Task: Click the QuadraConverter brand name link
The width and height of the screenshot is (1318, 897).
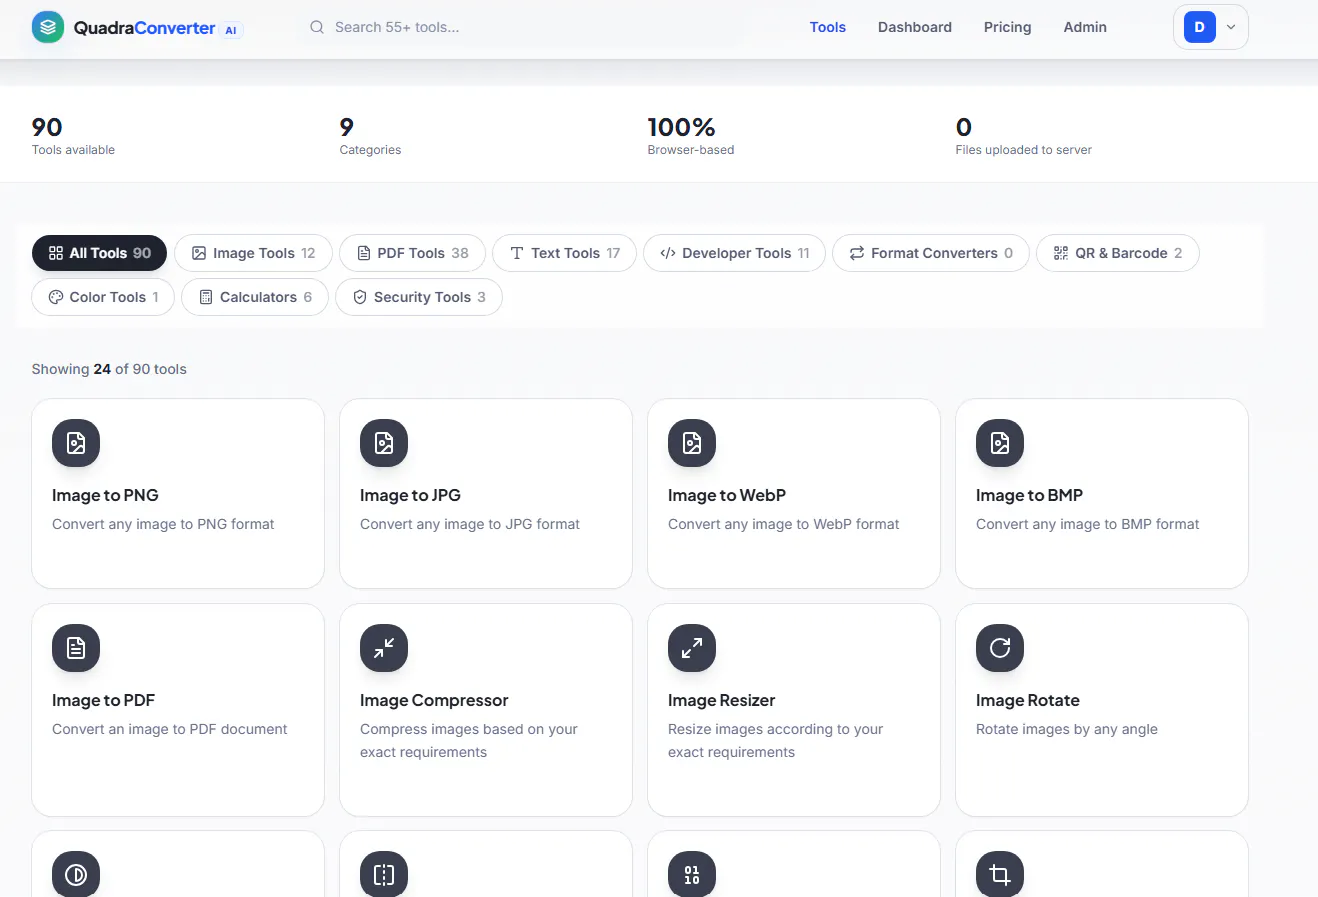Action: point(145,28)
